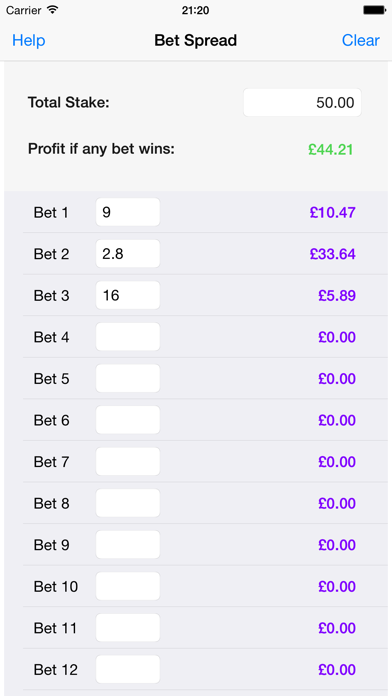Select the empty Bet 9 odds field
This screenshot has height=696, width=392.
click(128, 545)
